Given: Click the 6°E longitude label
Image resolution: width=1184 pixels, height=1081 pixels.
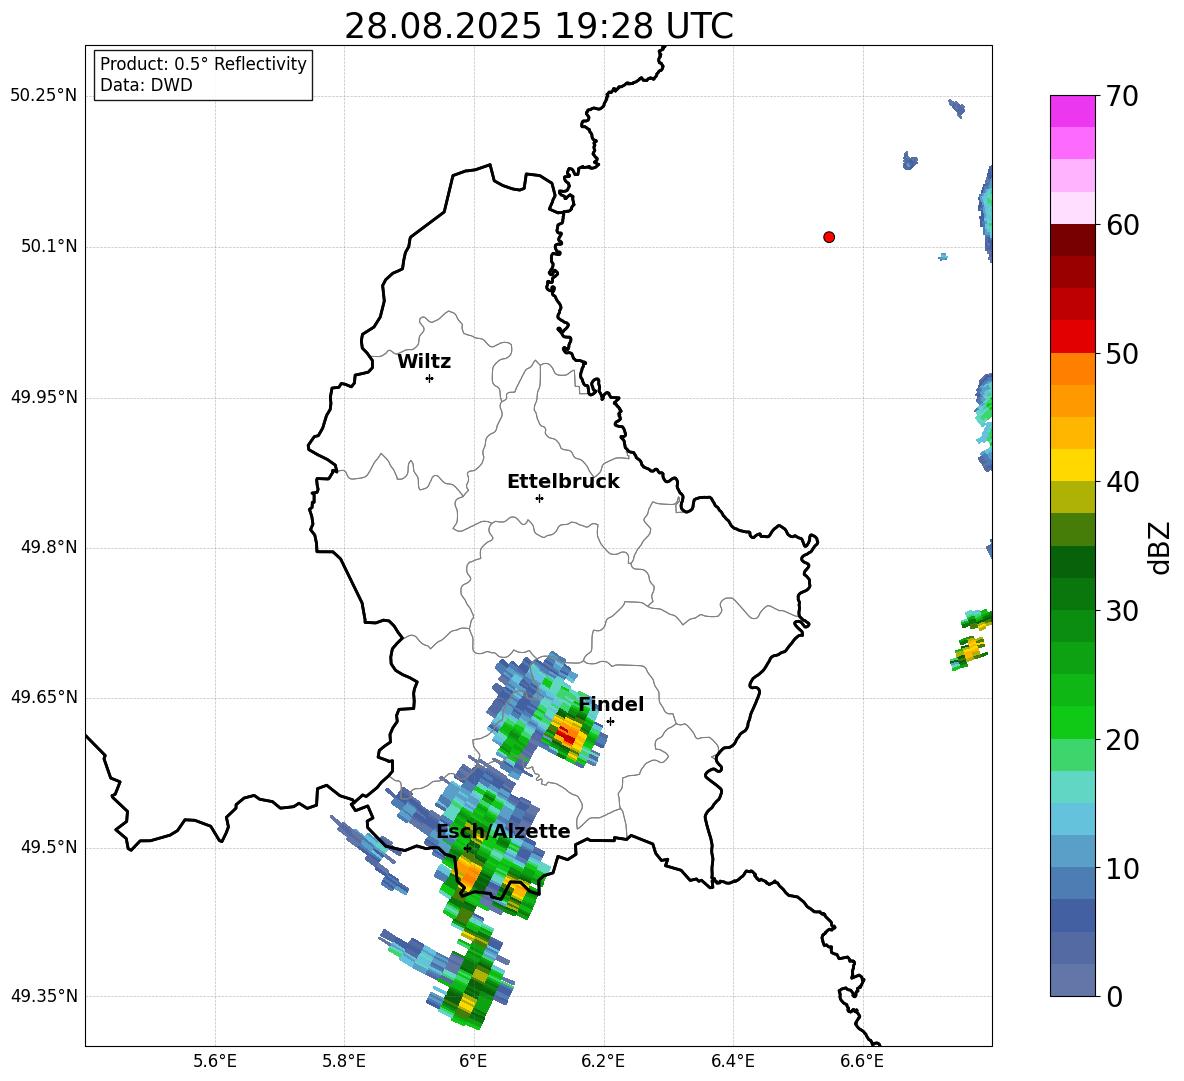Looking at the screenshot, I should tap(473, 1062).
